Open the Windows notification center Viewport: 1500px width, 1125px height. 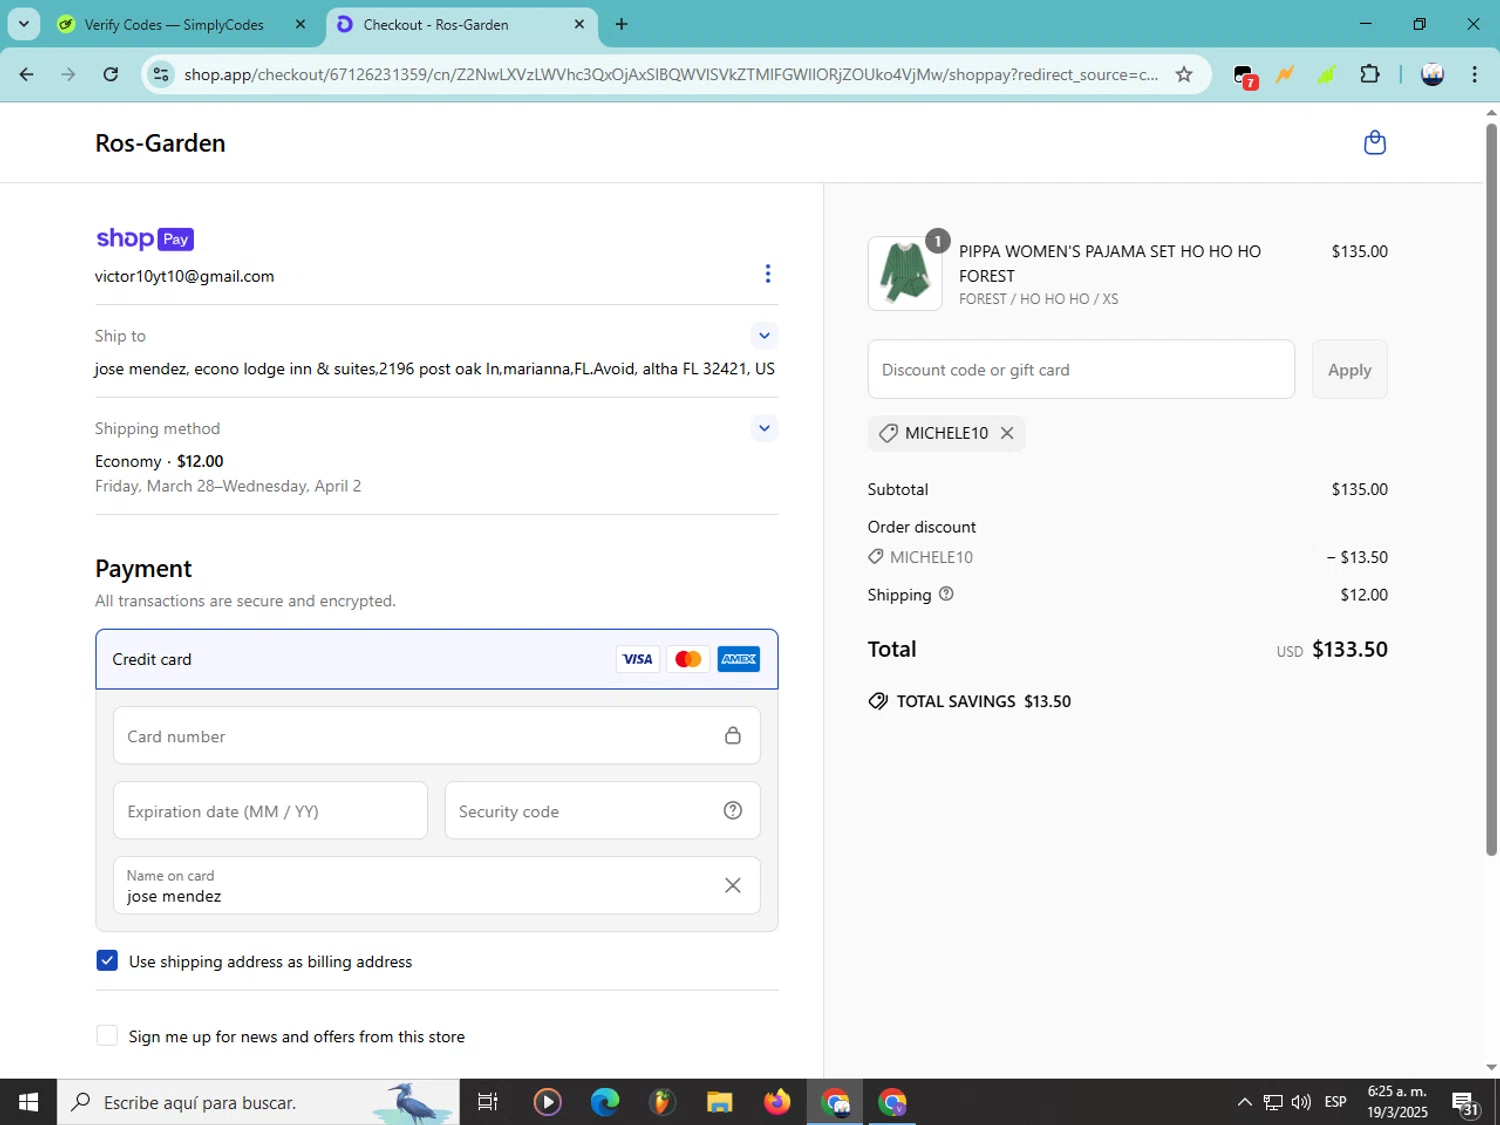point(1466,1102)
